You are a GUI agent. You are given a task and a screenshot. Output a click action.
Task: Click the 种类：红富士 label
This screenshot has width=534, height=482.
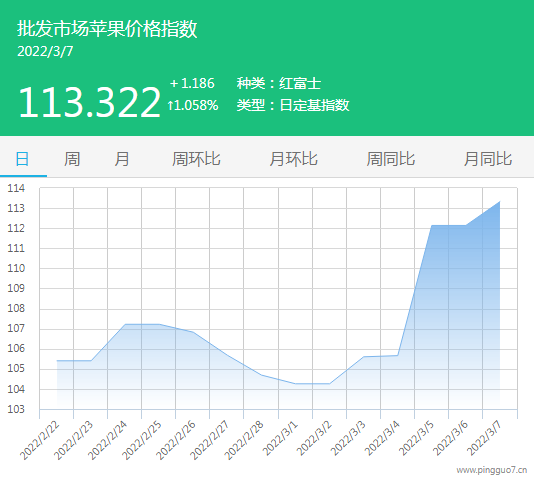(x=279, y=83)
